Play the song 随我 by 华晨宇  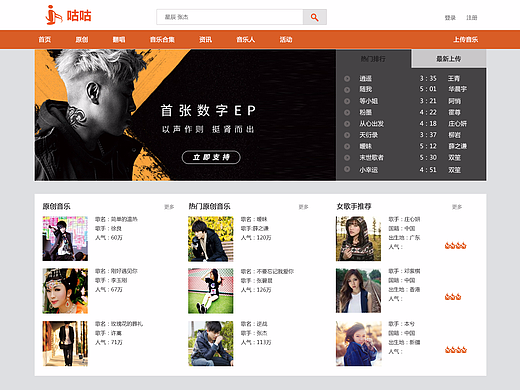[347, 90]
